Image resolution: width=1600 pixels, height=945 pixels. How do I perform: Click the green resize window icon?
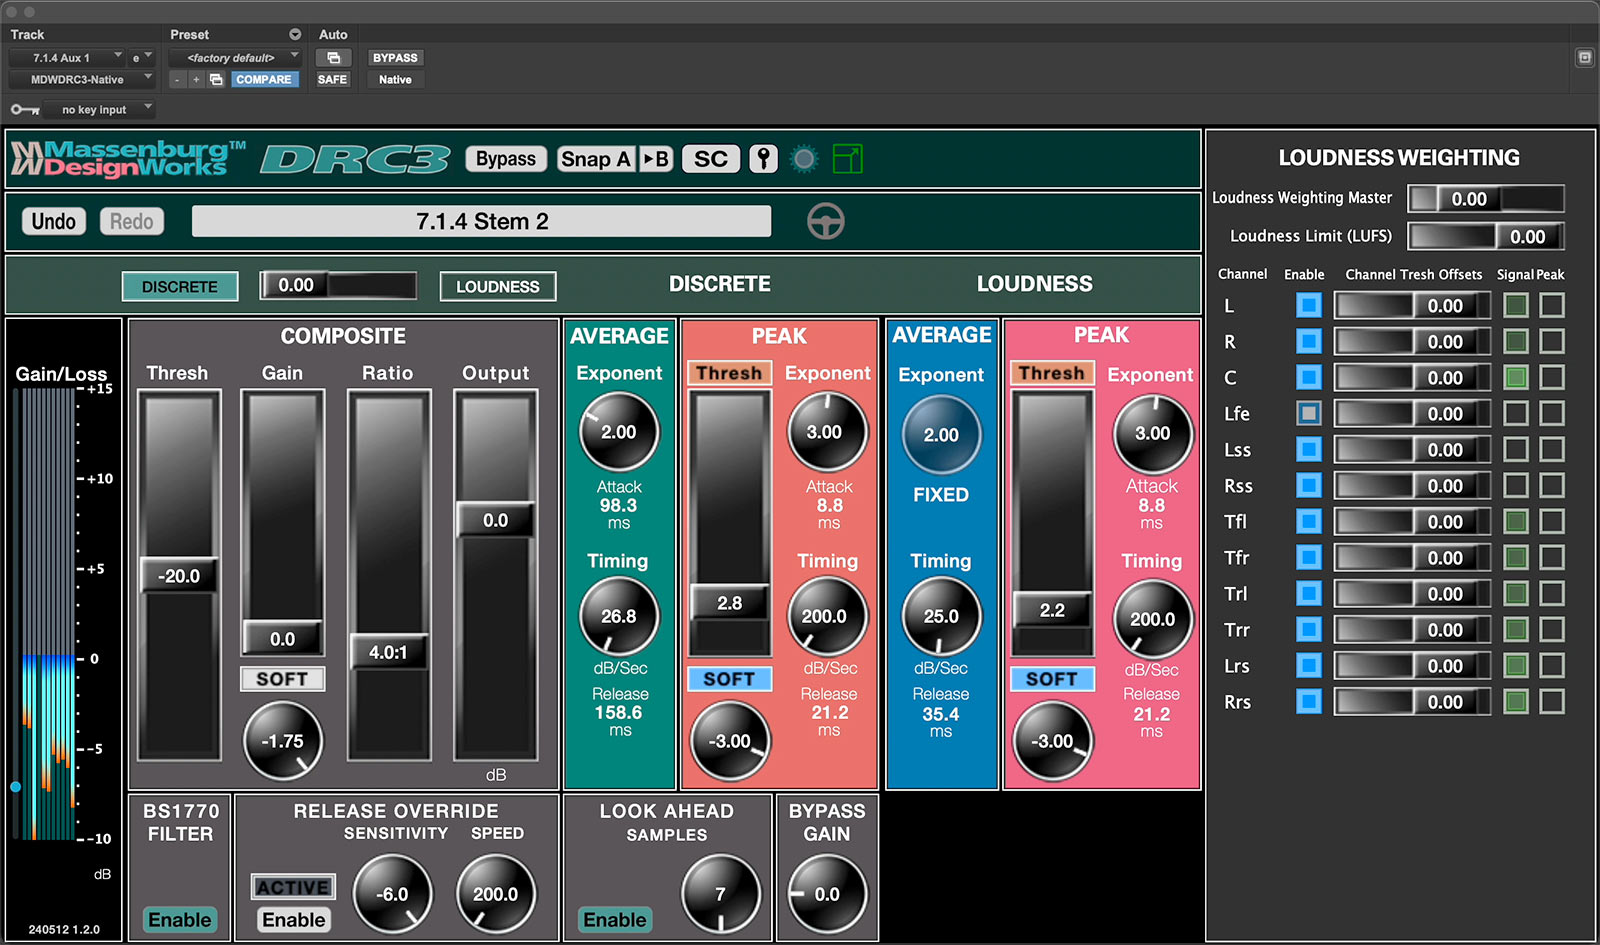pyautogui.click(x=847, y=159)
